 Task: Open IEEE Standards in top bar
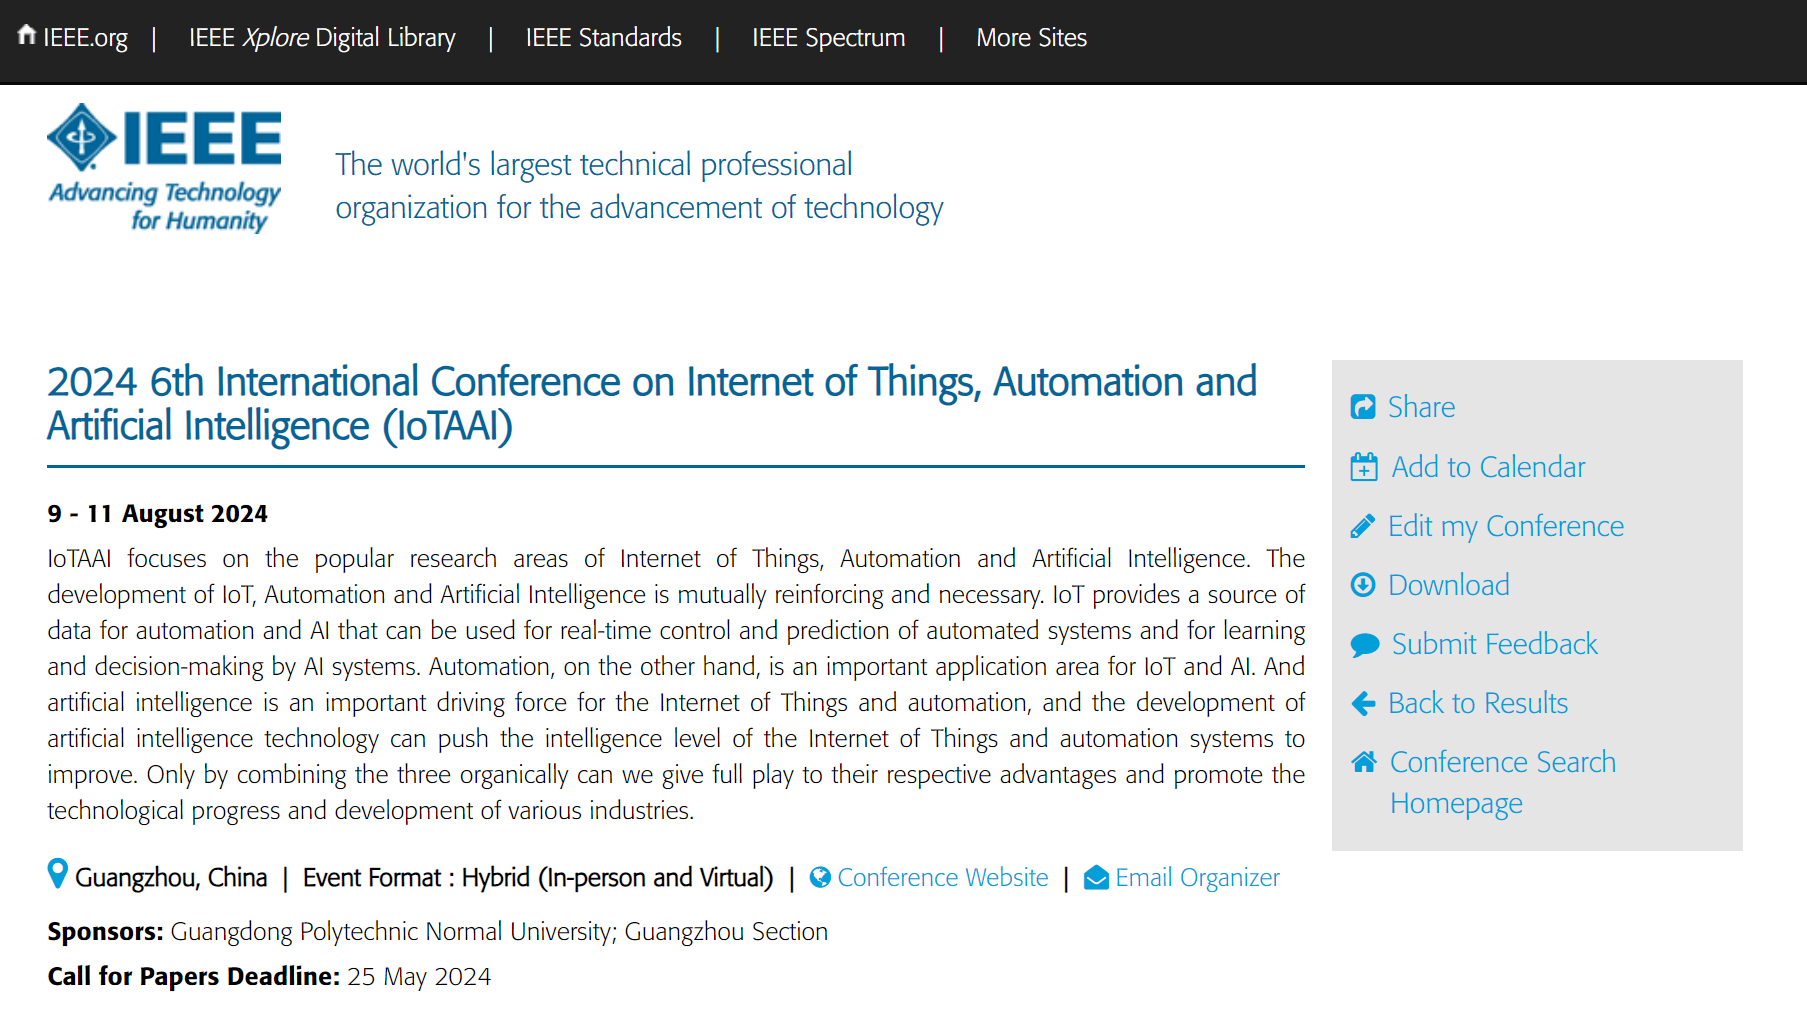coord(604,38)
